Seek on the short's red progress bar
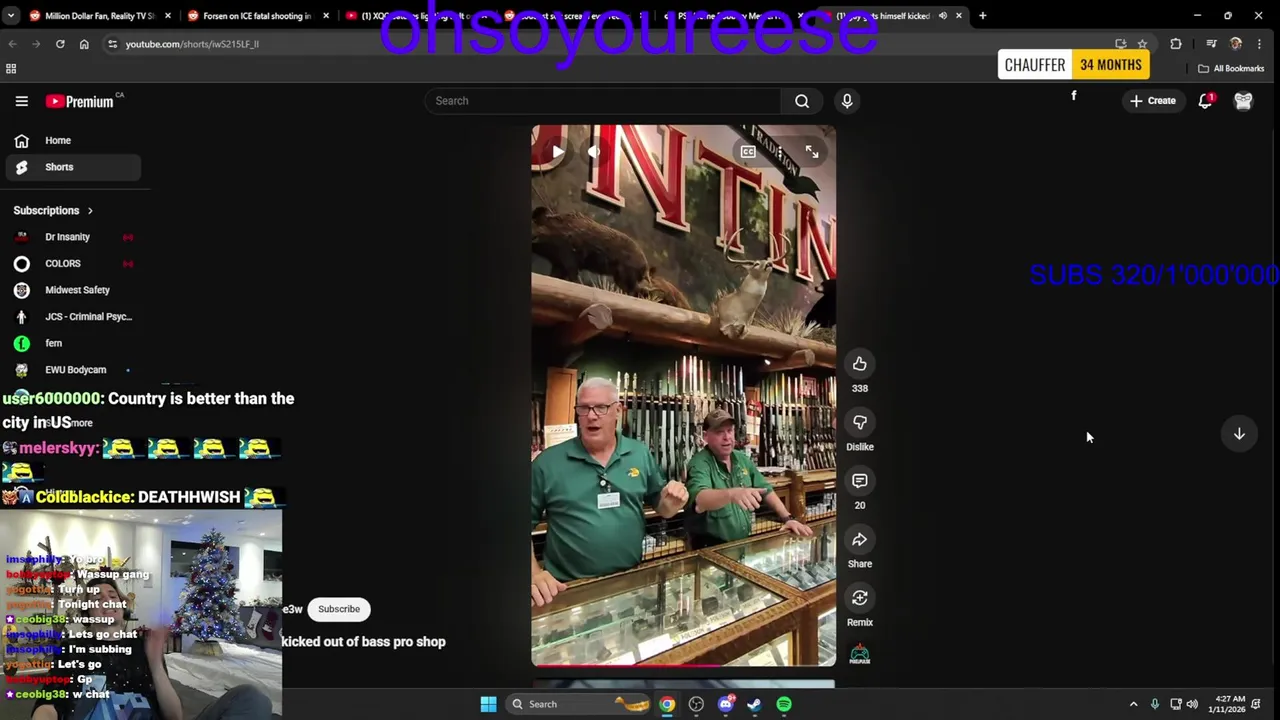 [683, 664]
